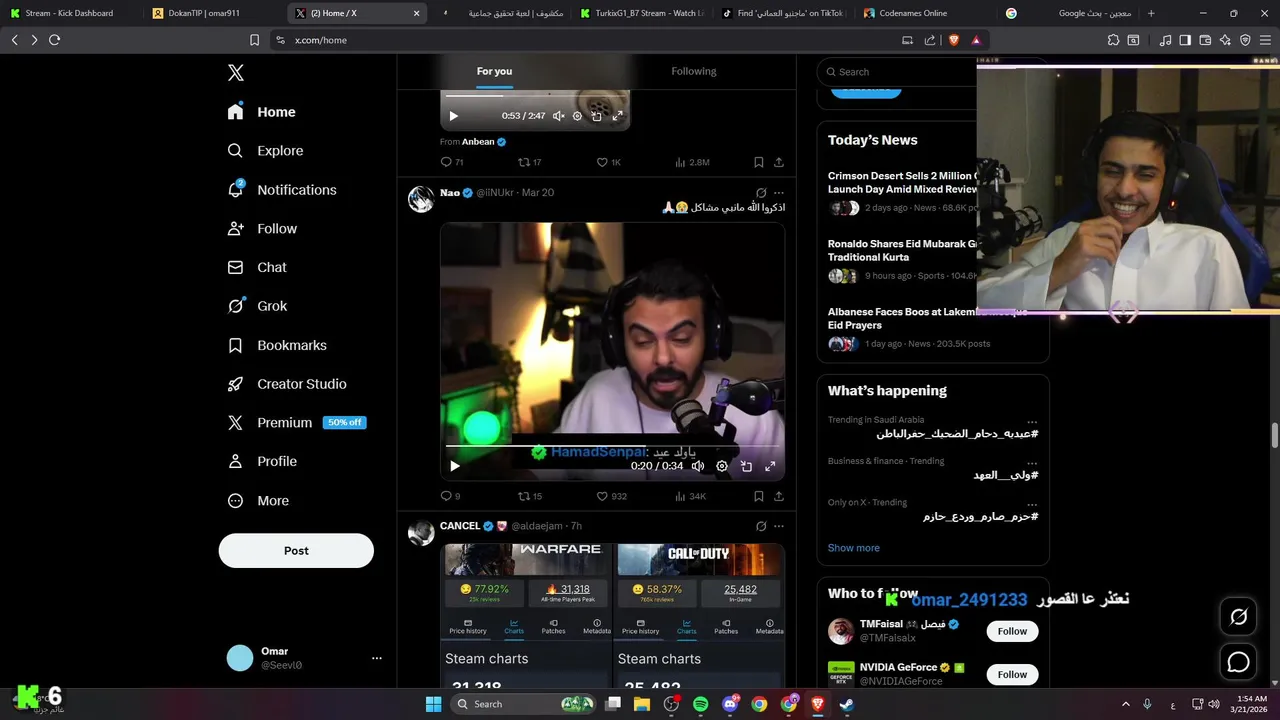The height and width of the screenshot is (720, 1280).
Task: Repost Nao's post with 15 reposts
Action: tap(529, 496)
